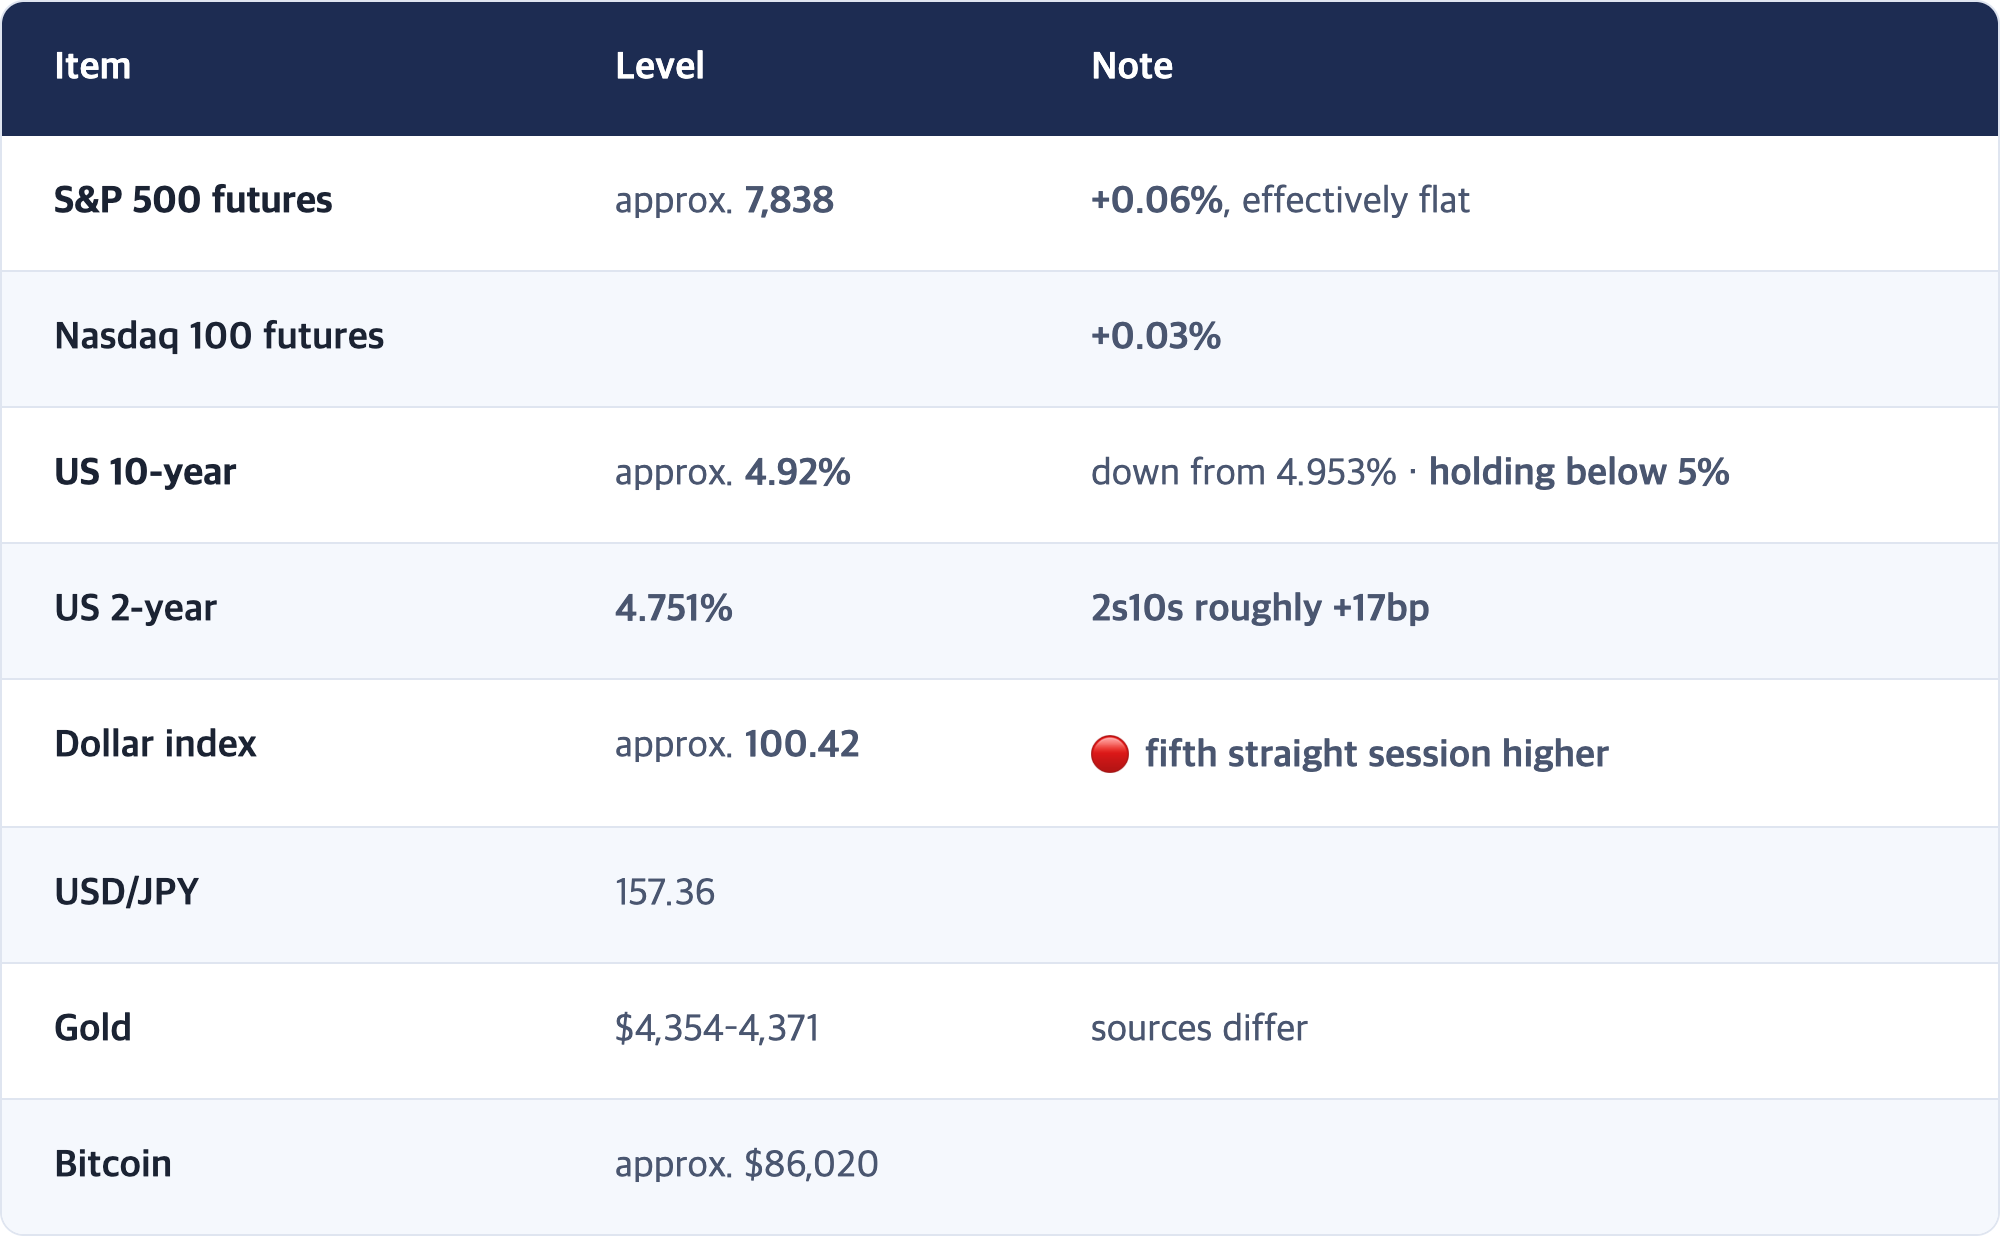Click the 'USD/JPY' row label
Screen dimensions: 2000x1236
(x=126, y=892)
